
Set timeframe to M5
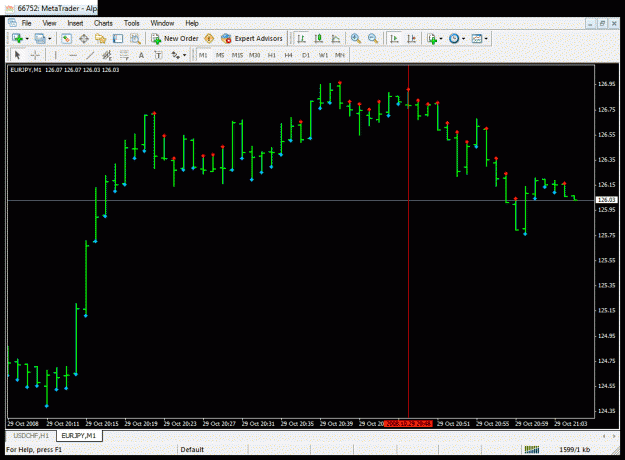220,55
